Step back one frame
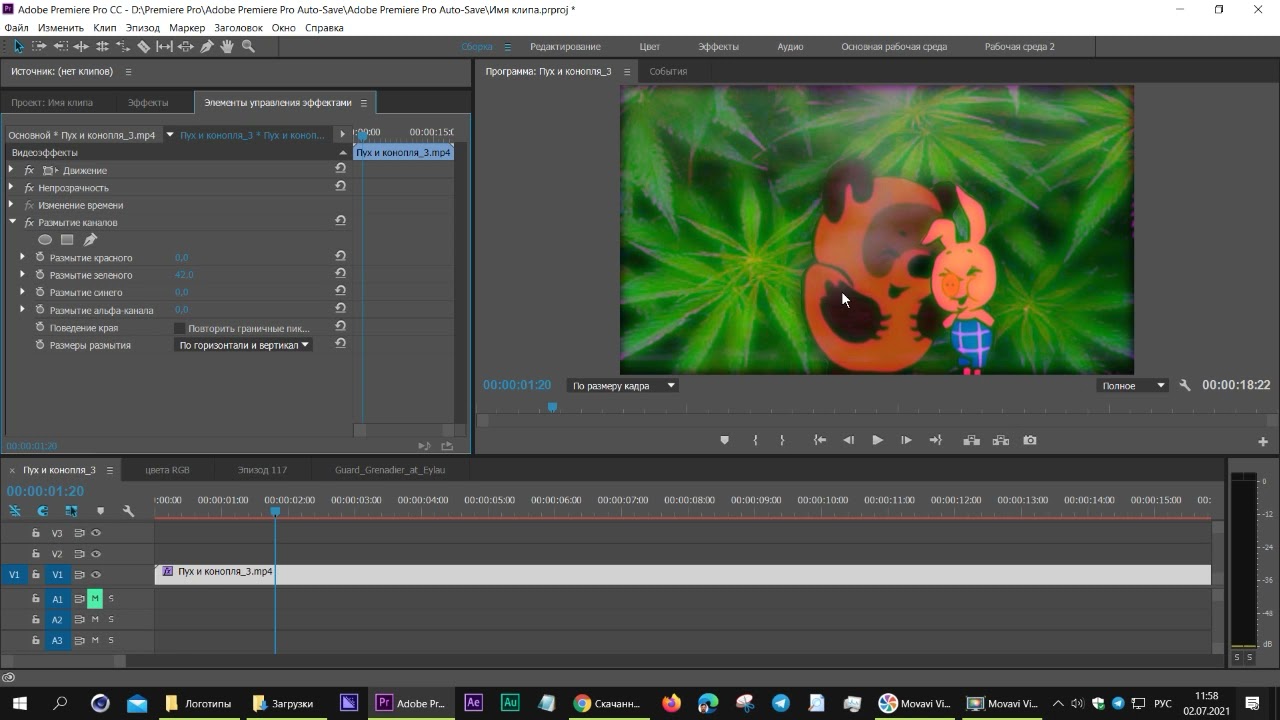The width and height of the screenshot is (1280, 720). pyautogui.click(x=849, y=440)
